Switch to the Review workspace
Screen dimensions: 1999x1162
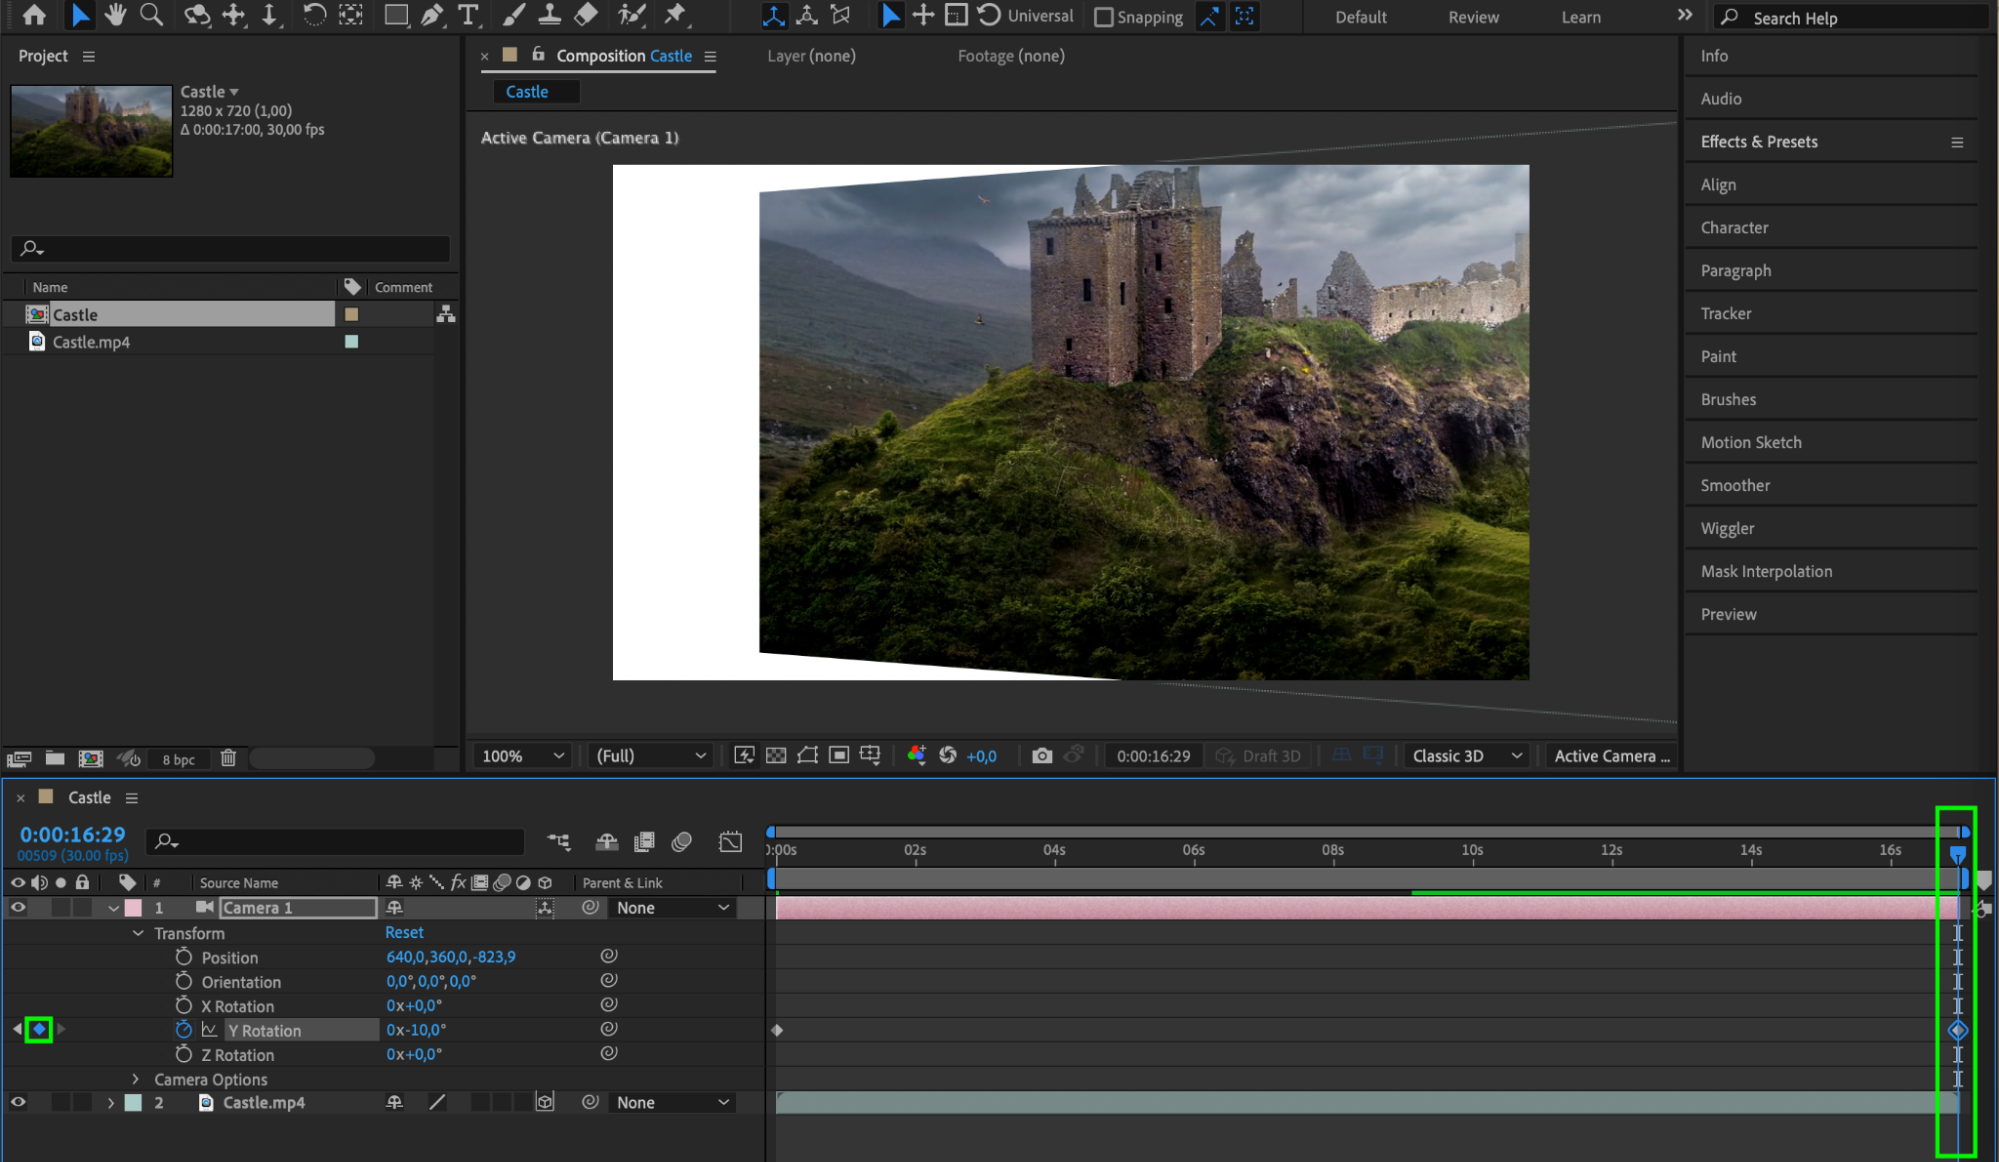point(1473,17)
